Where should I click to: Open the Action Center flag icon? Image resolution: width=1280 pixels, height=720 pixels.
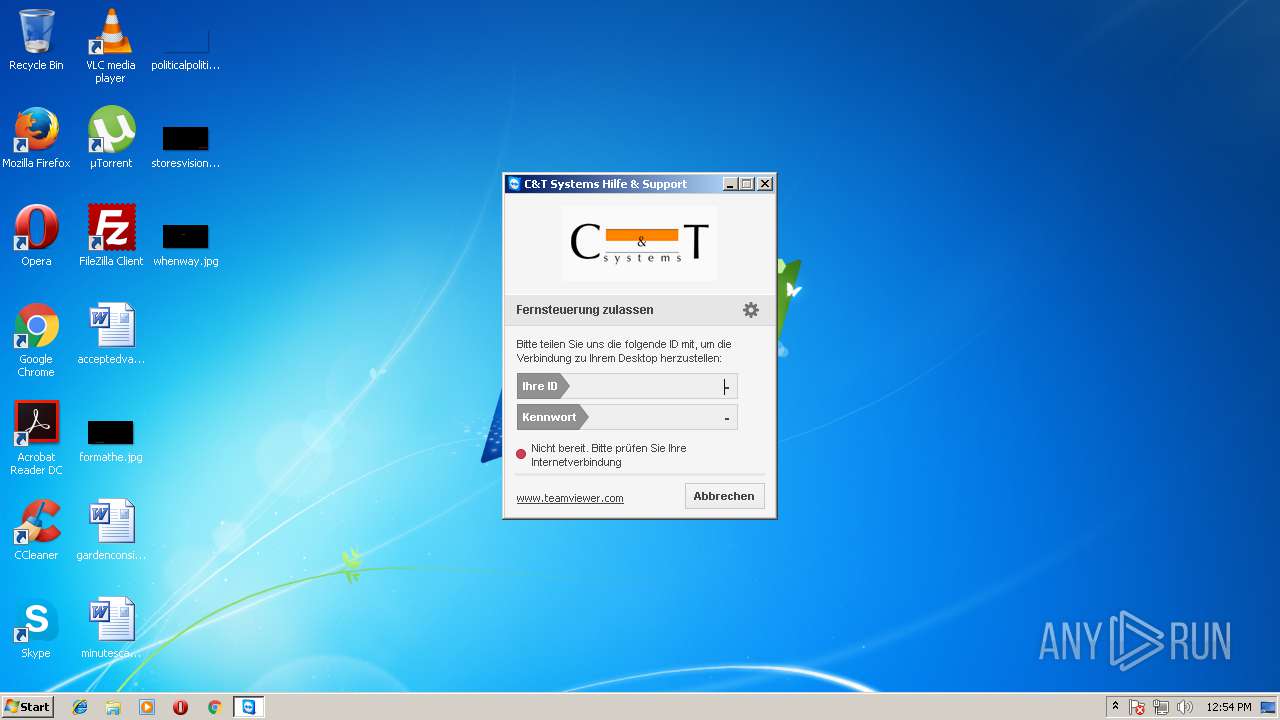1137,707
